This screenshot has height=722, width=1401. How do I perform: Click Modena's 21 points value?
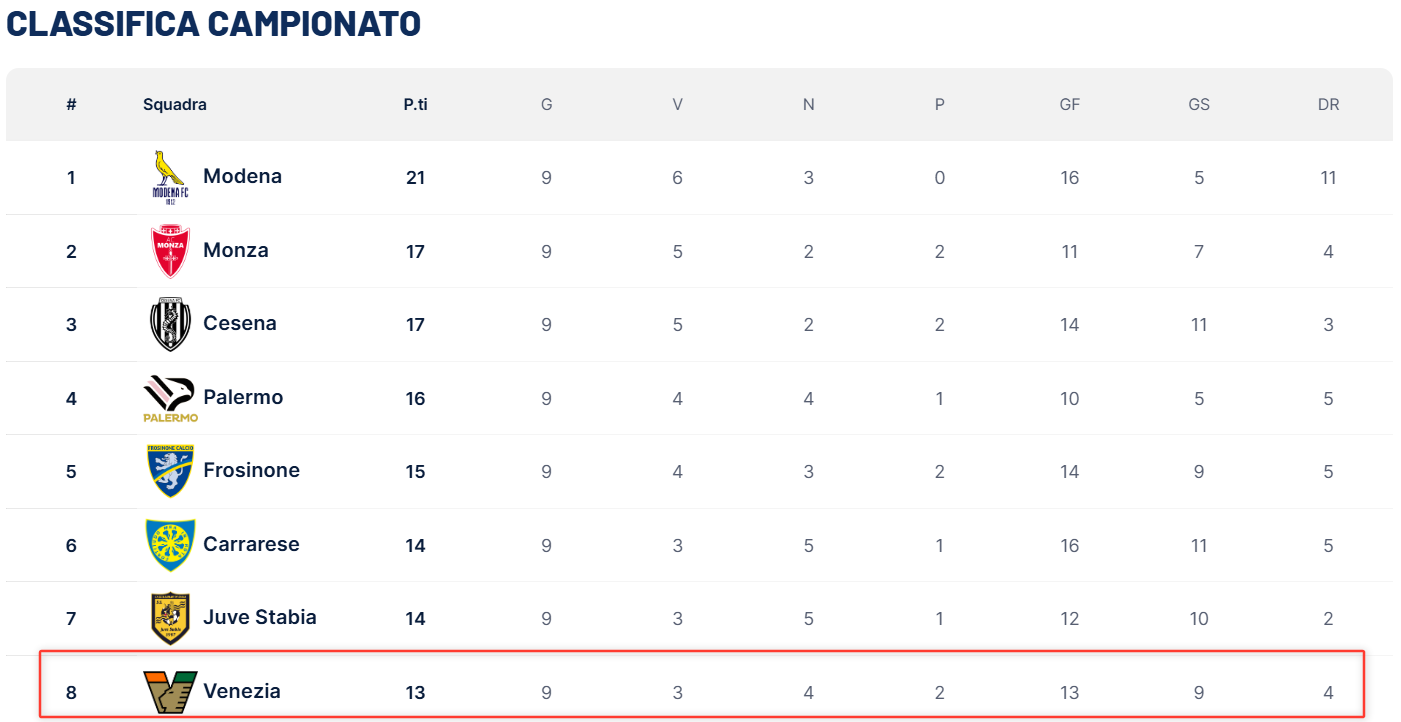tap(415, 178)
